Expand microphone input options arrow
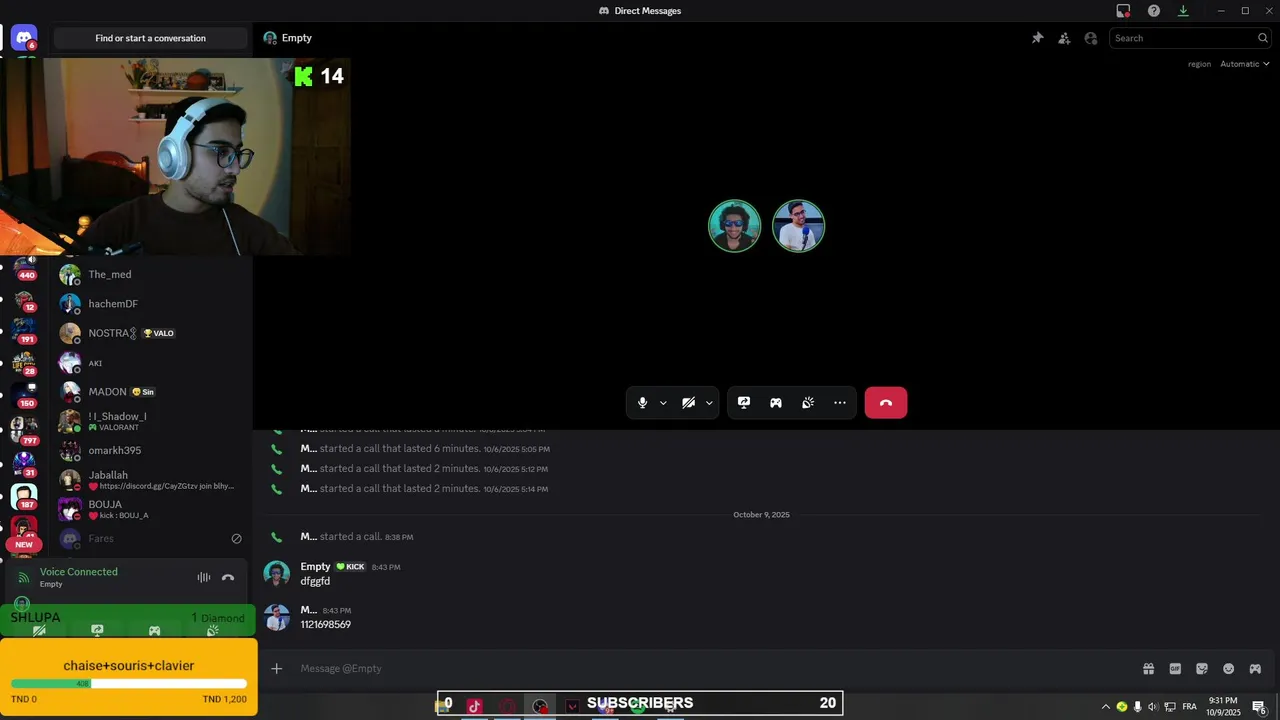1280x720 pixels. click(x=663, y=403)
